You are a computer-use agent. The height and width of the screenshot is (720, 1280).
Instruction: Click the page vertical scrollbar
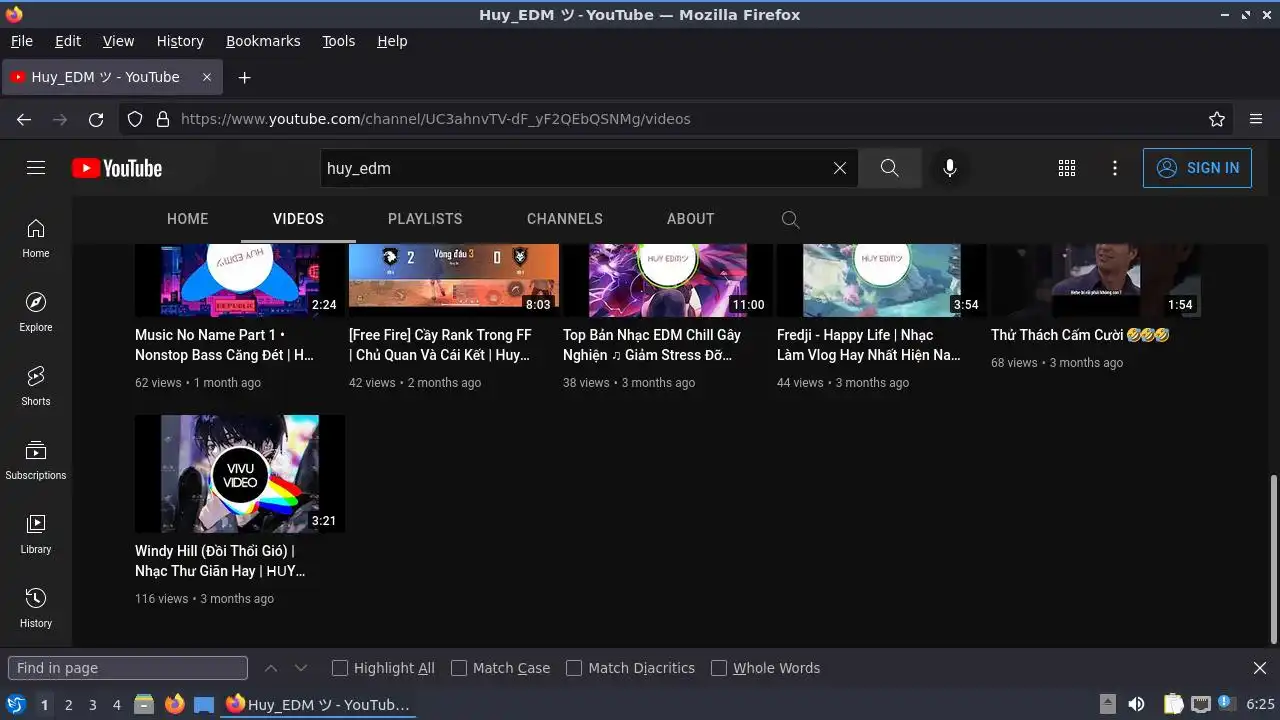click(x=1273, y=559)
